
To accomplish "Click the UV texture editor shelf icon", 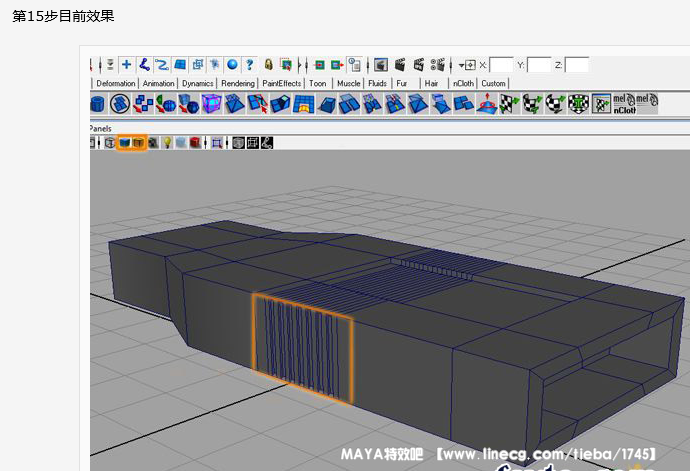I will 602,104.
